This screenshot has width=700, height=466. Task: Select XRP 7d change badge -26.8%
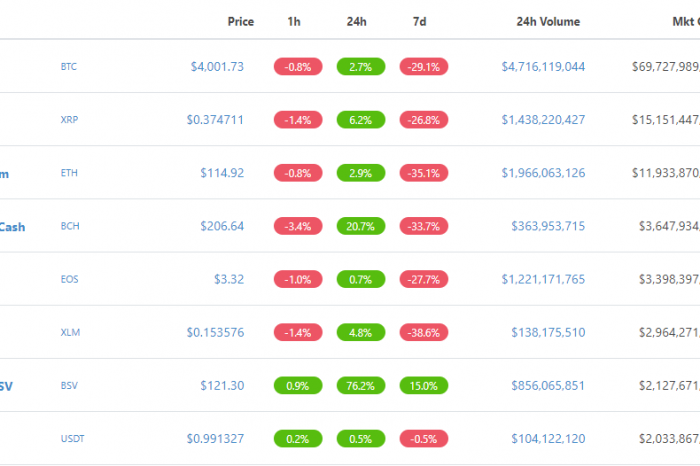(x=424, y=120)
